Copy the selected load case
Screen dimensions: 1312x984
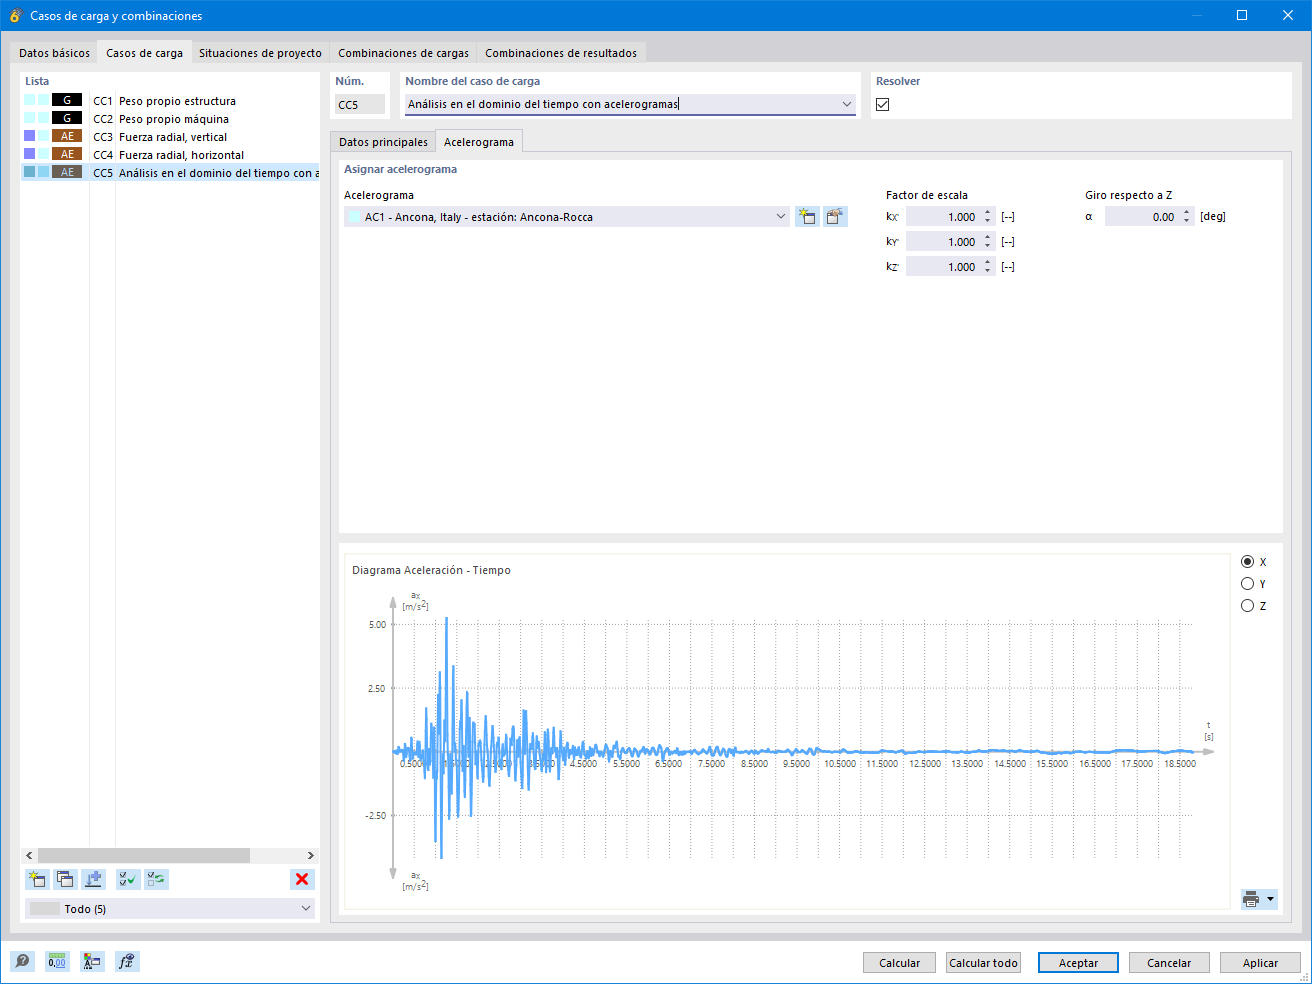coord(65,879)
